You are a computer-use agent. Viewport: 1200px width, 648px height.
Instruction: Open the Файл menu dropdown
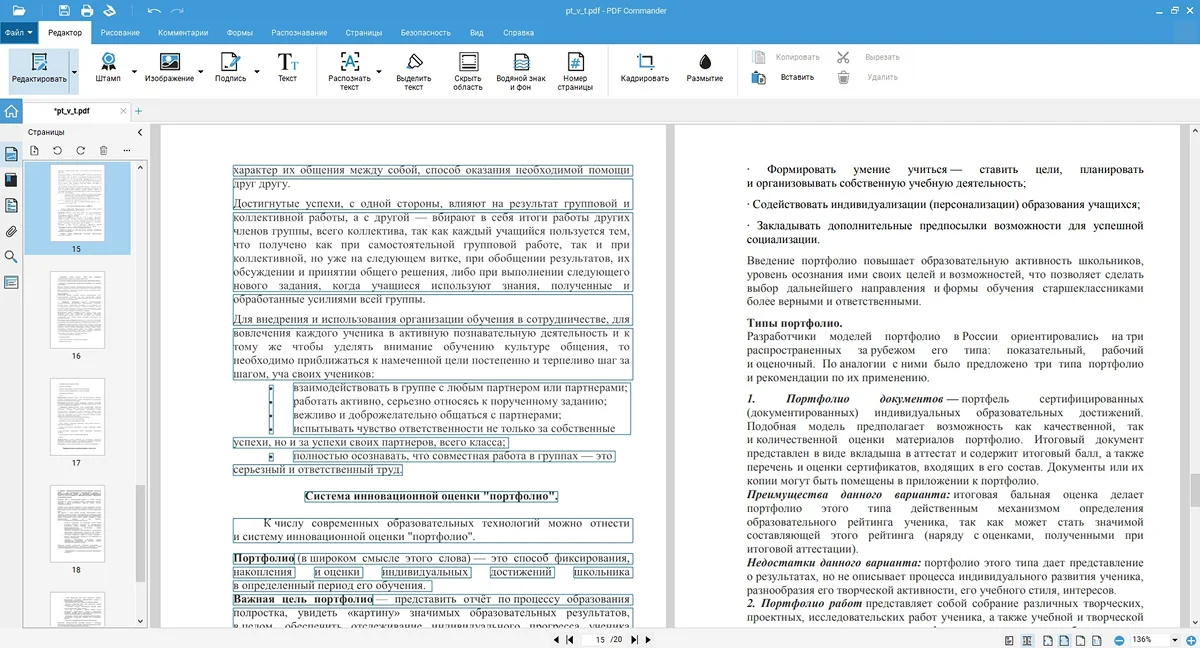coord(20,33)
